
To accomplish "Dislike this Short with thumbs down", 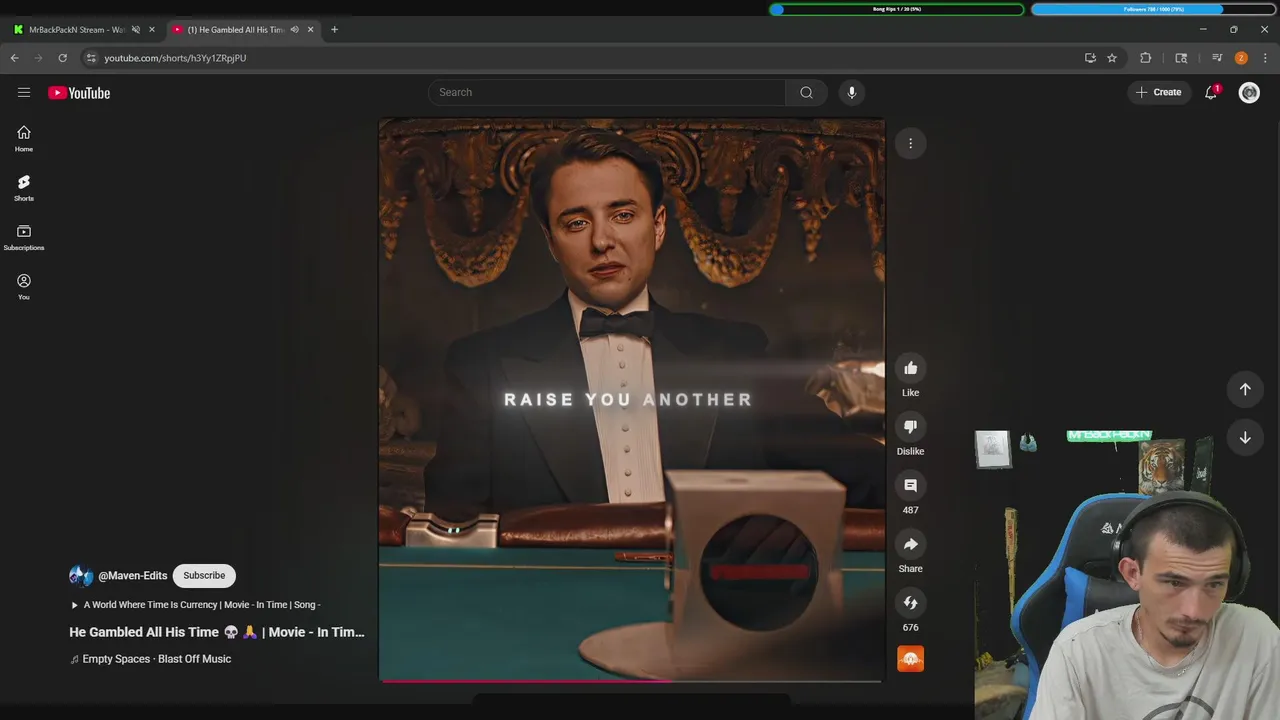I will click(x=910, y=427).
